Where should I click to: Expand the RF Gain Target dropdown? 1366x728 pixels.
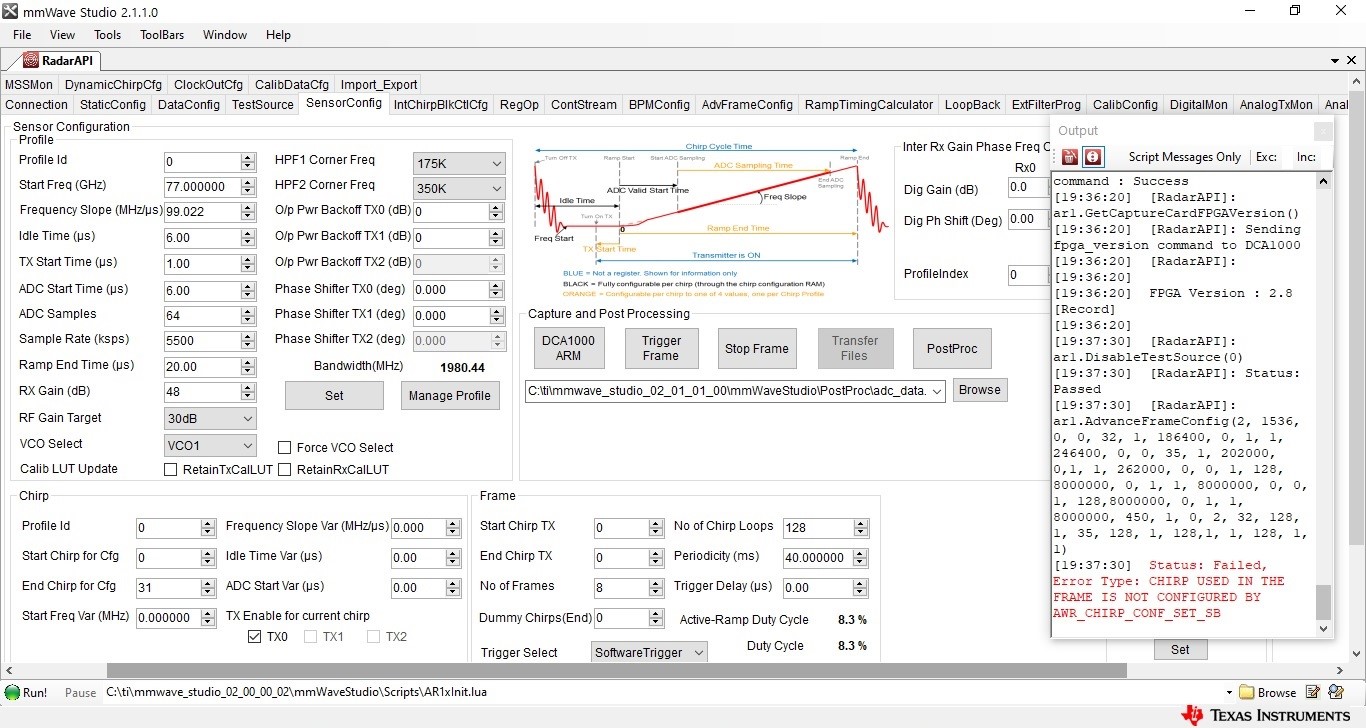[x=210, y=419]
